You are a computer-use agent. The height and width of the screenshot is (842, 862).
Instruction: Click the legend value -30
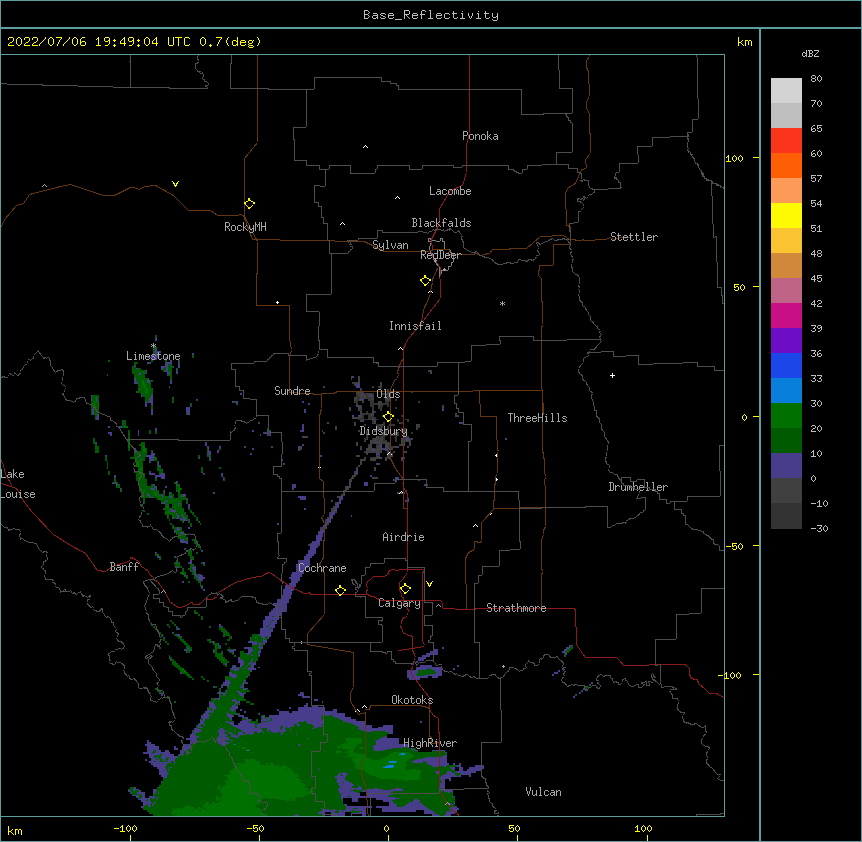(x=819, y=529)
